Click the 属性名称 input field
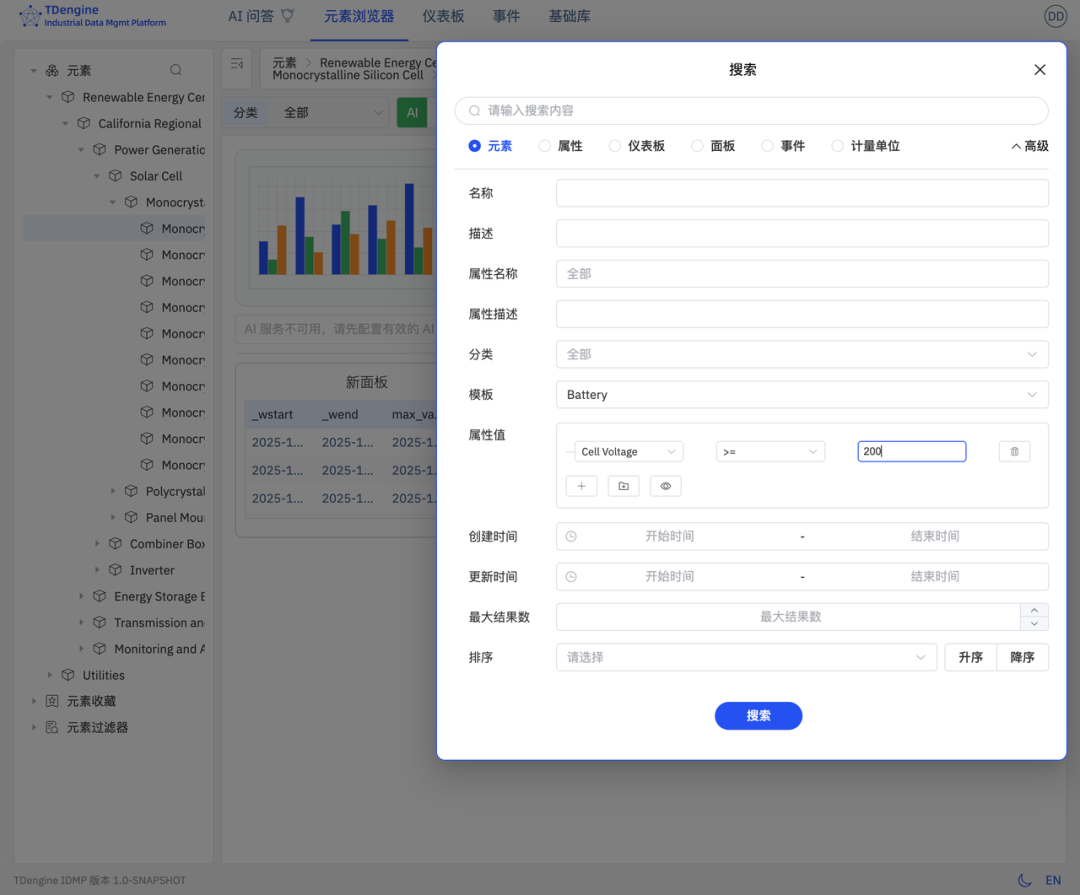This screenshot has height=895, width=1080. (802, 274)
